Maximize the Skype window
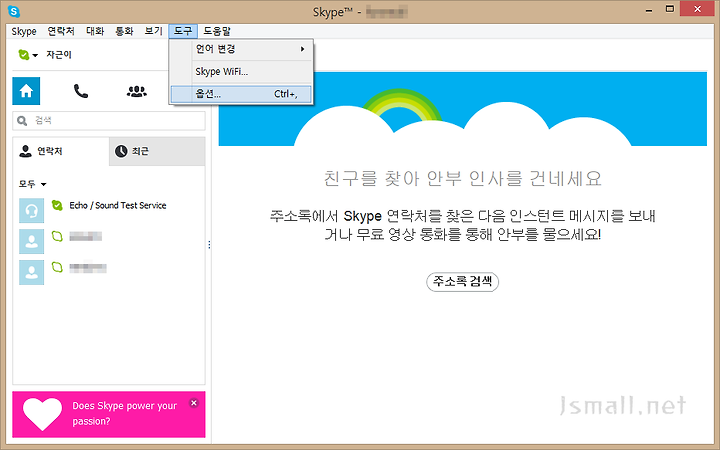720x450 pixels. 670,10
